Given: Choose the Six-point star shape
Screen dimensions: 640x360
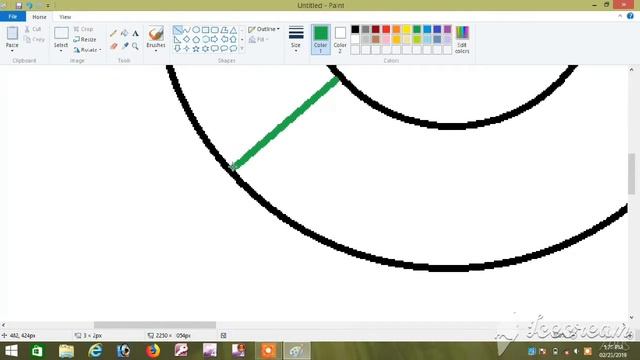Looking at the screenshot, I should (206, 49).
